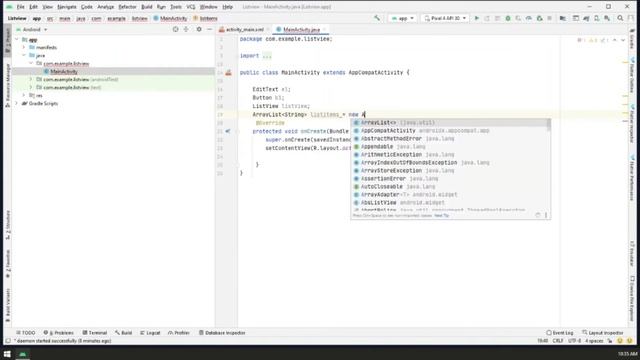Expand collapsed import statement in editor
This screenshot has height=360, width=640.
point(267,56)
